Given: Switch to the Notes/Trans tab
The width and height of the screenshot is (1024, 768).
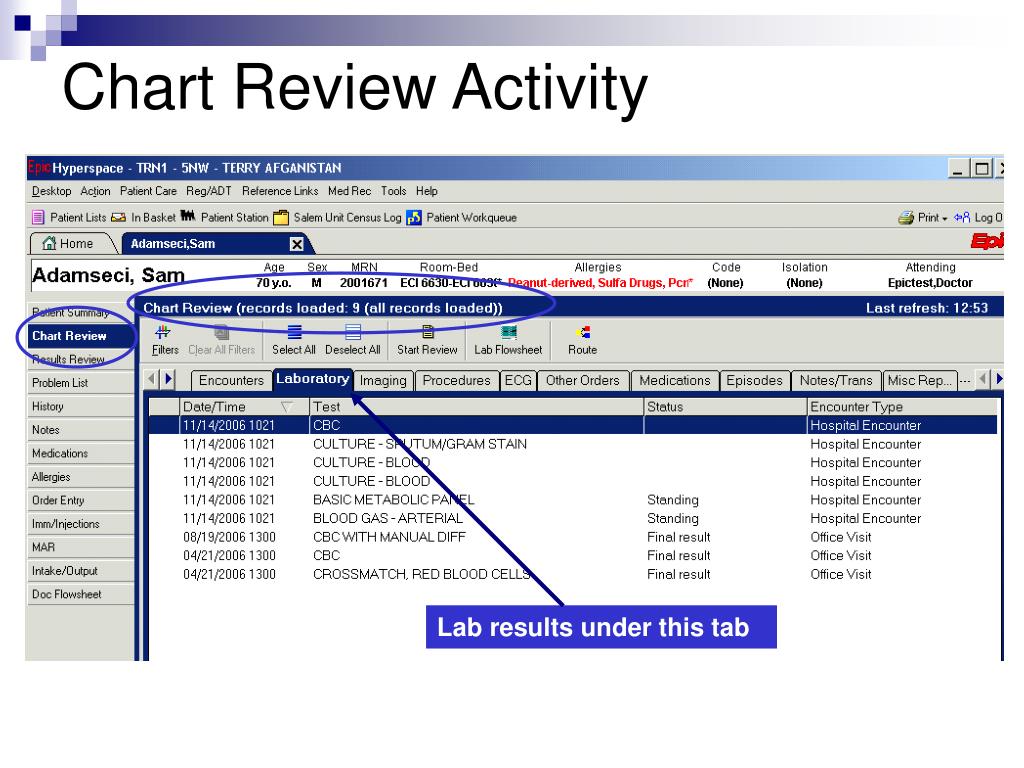Looking at the screenshot, I should (836, 381).
